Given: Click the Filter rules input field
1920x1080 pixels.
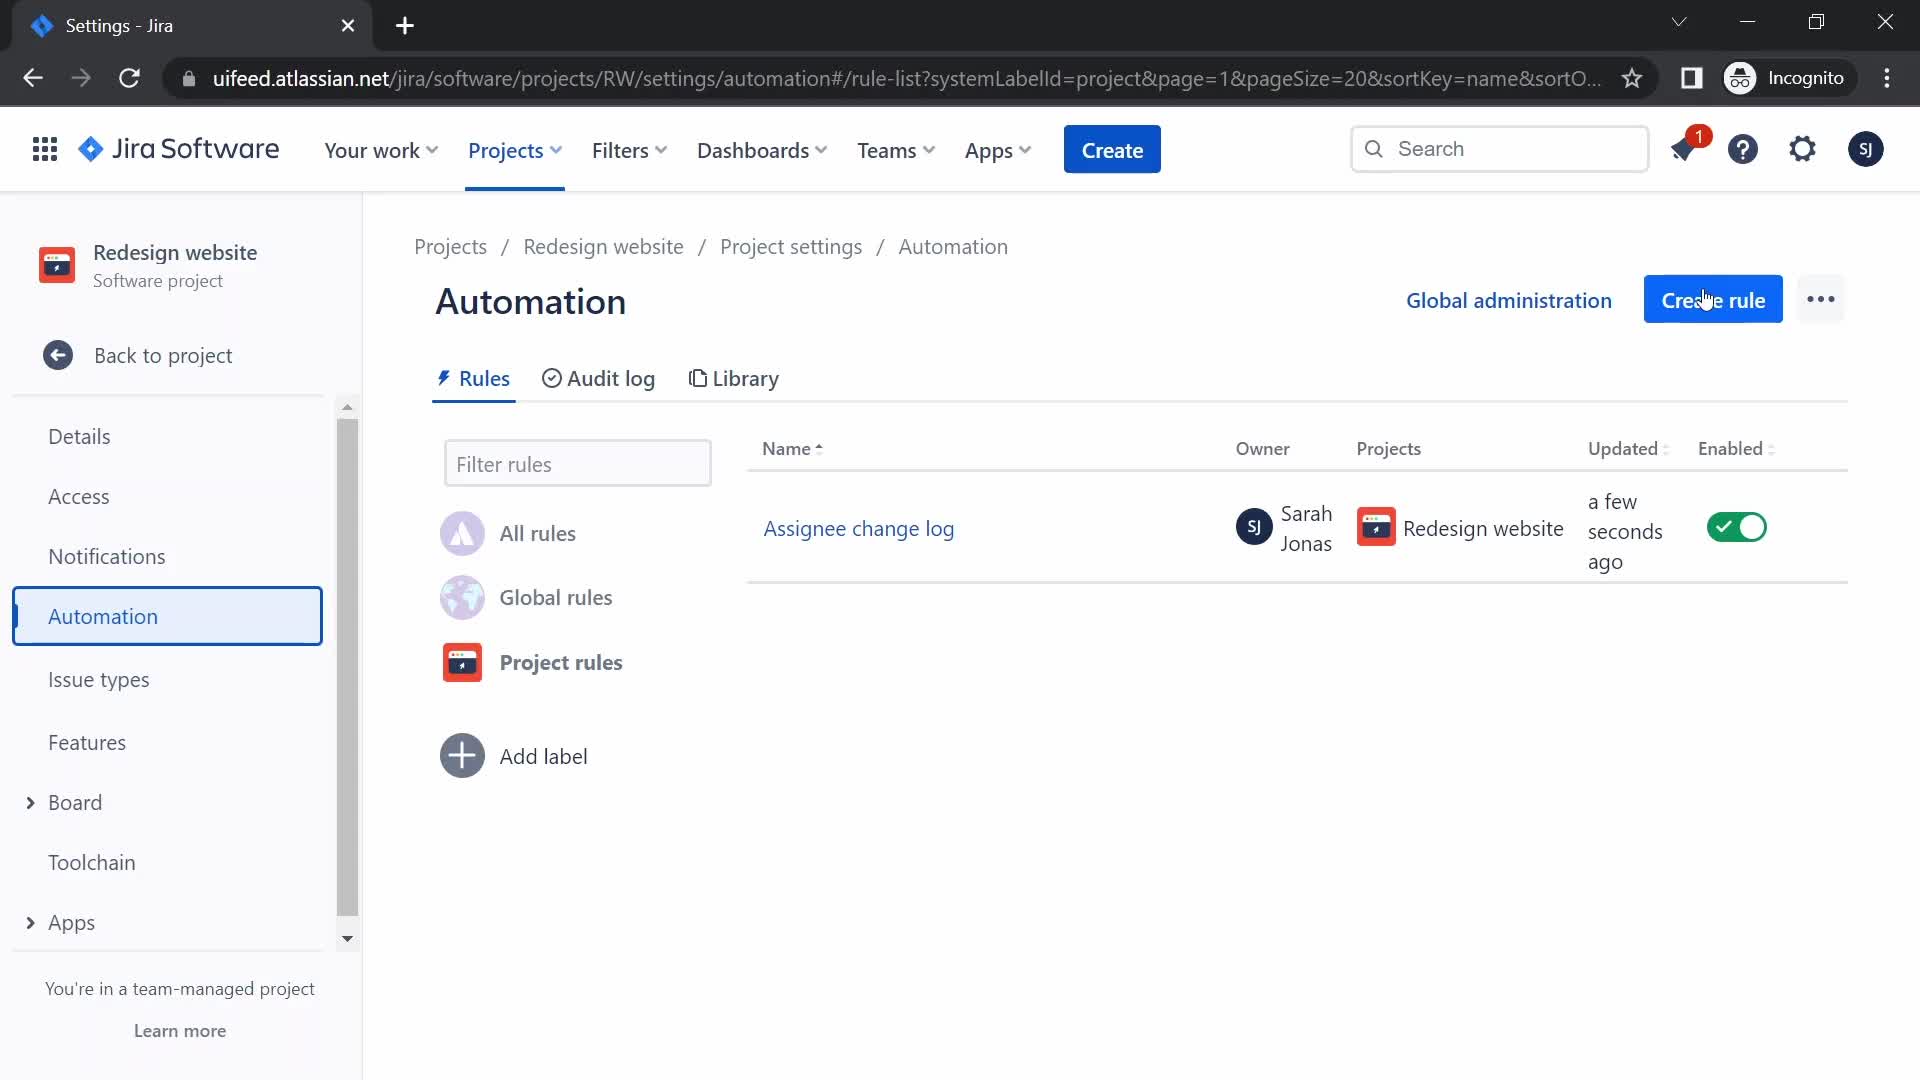Looking at the screenshot, I should click(x=578, y=463).
